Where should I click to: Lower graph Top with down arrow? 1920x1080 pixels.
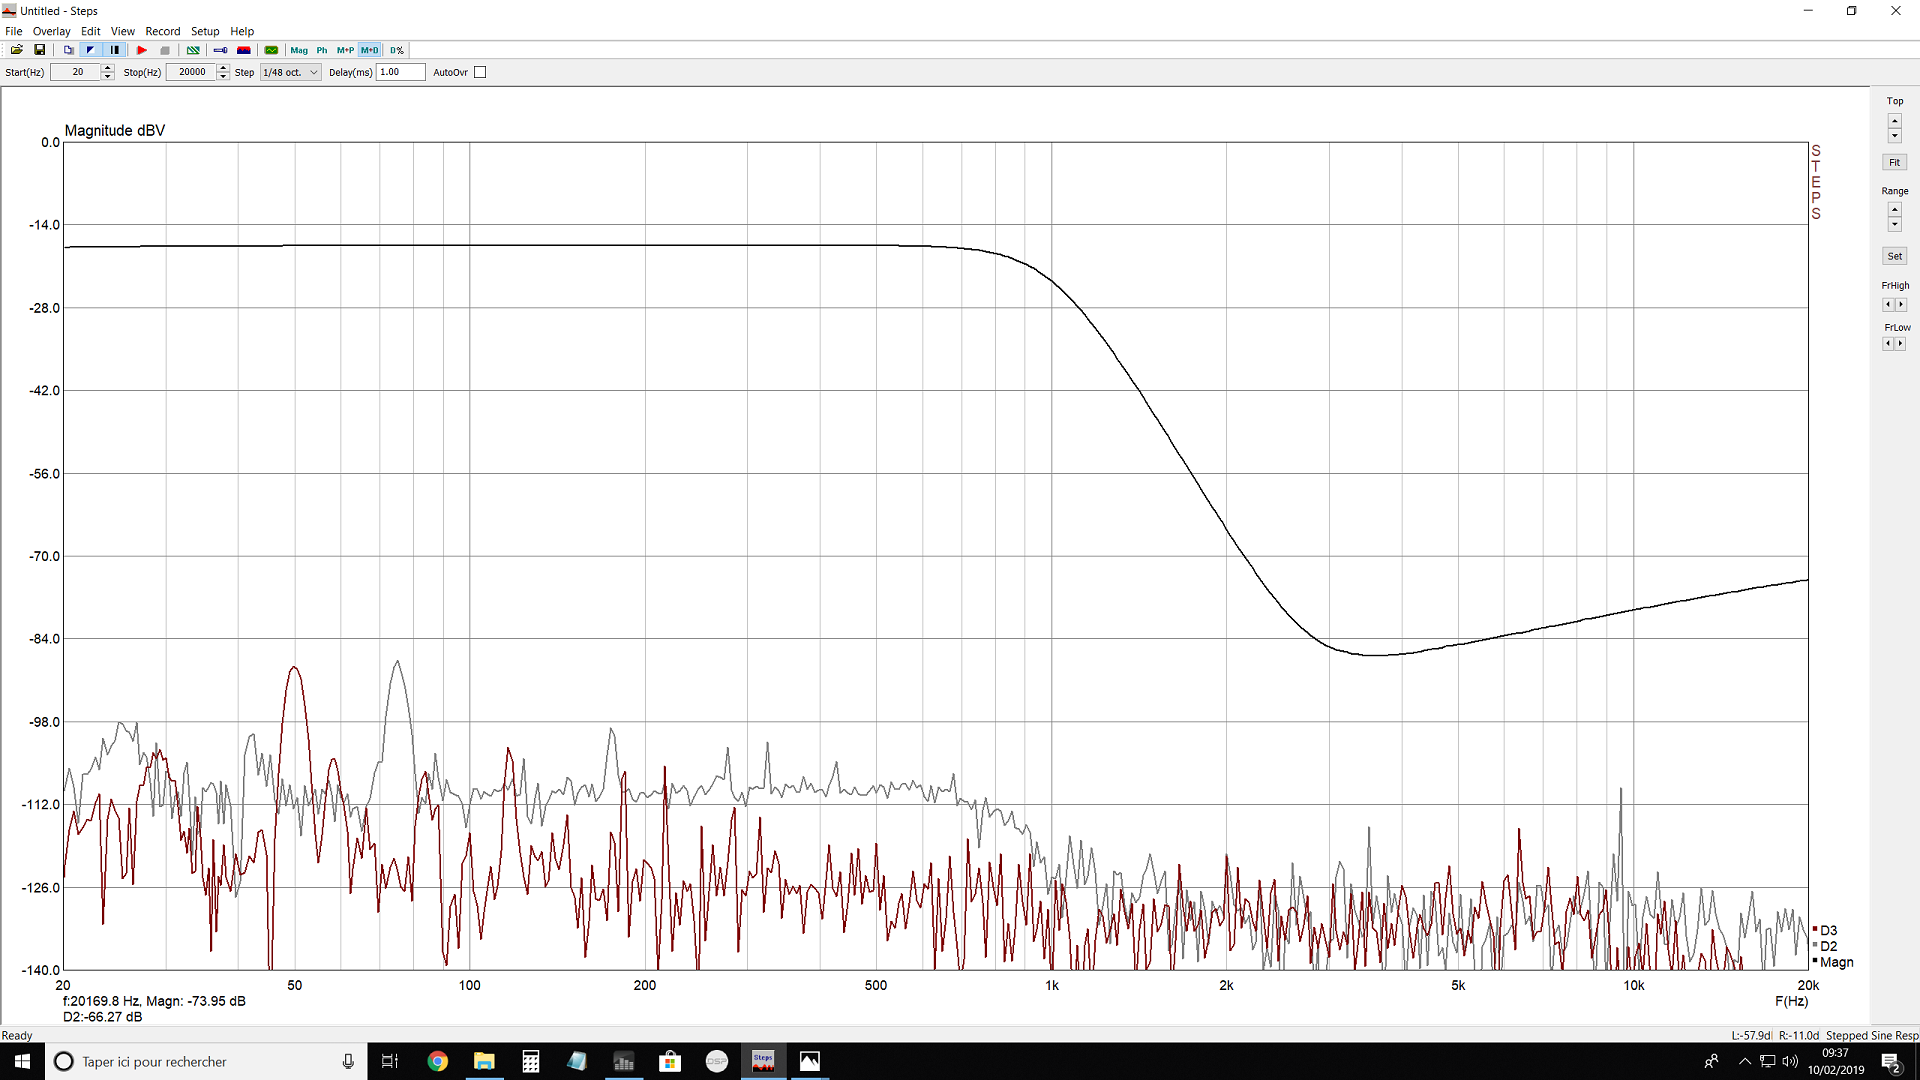1894,136
